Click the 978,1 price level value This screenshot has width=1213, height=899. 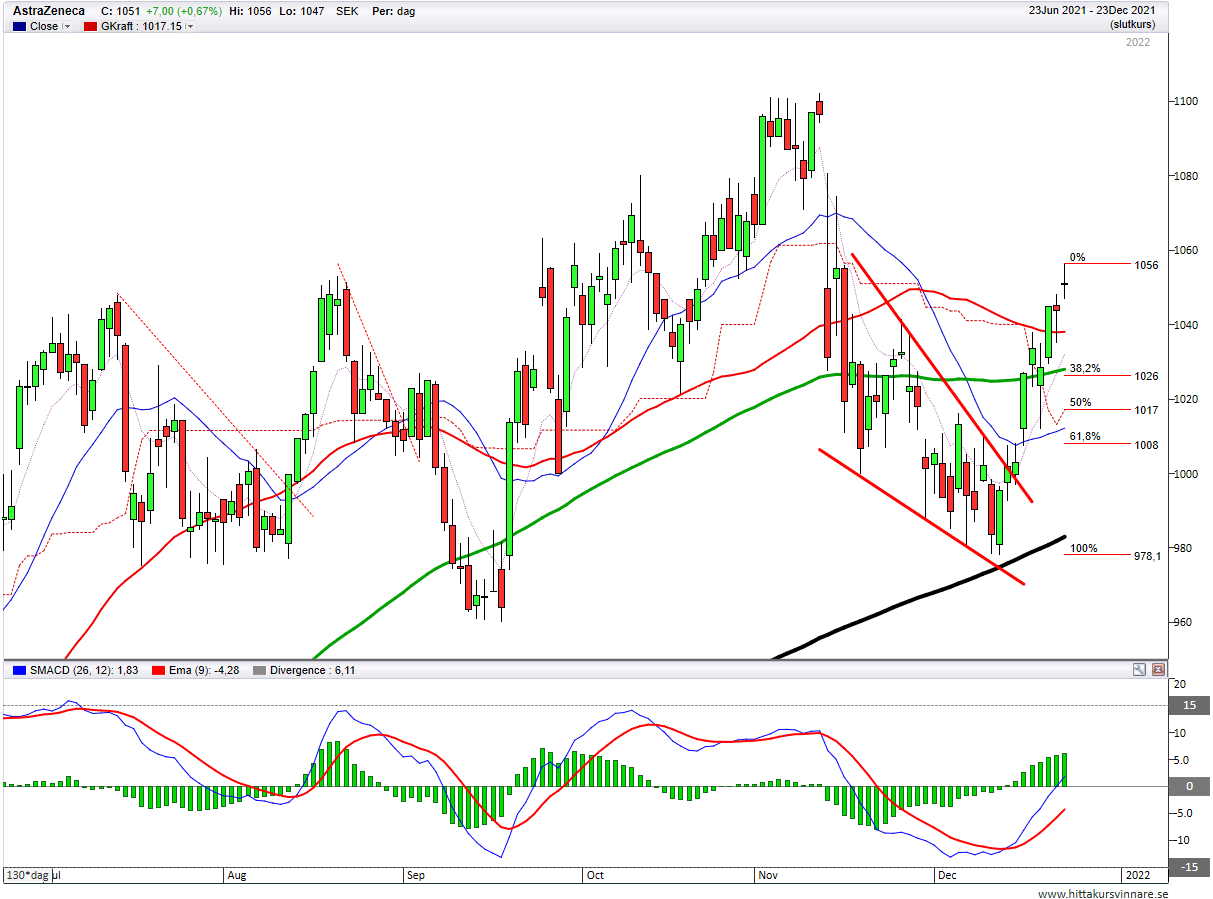click(x=1147, y=556)
